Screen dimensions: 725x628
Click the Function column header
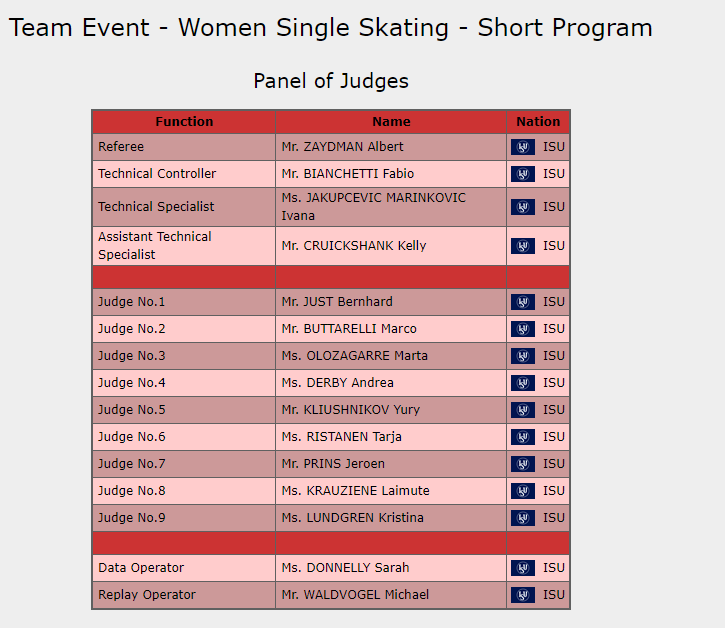coord(184,122)
